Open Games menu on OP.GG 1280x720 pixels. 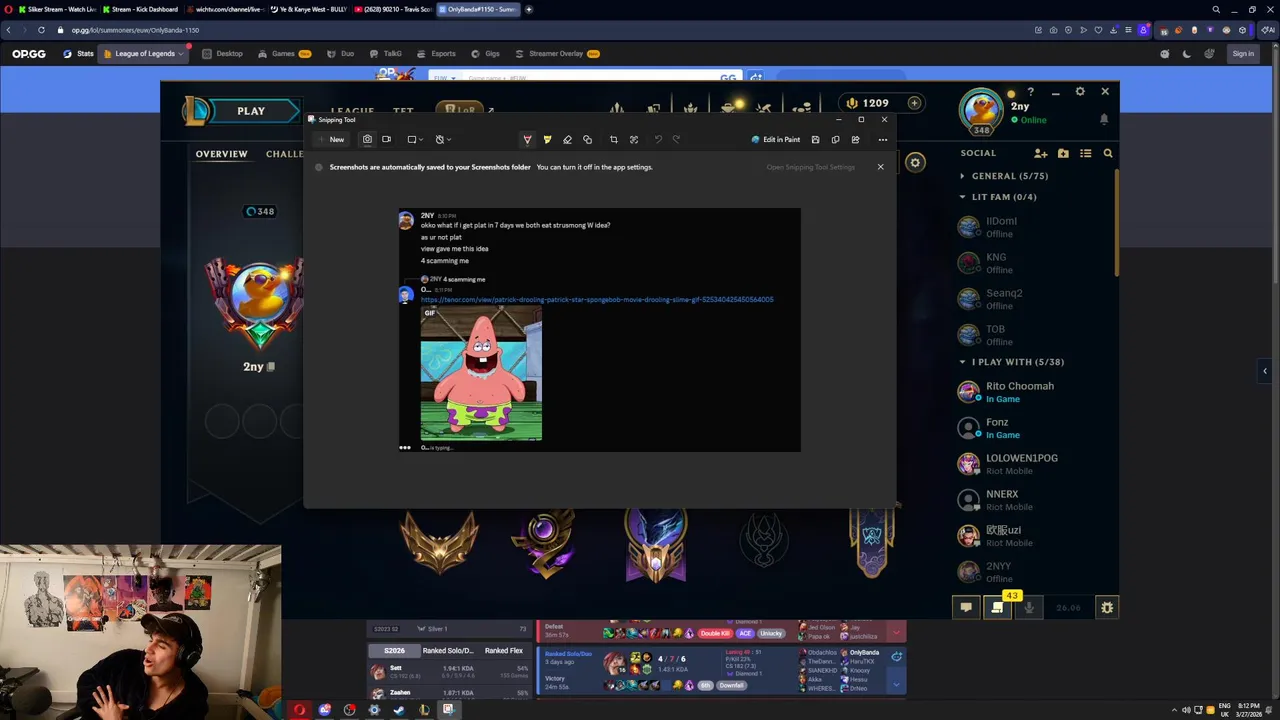pos(284,54)
